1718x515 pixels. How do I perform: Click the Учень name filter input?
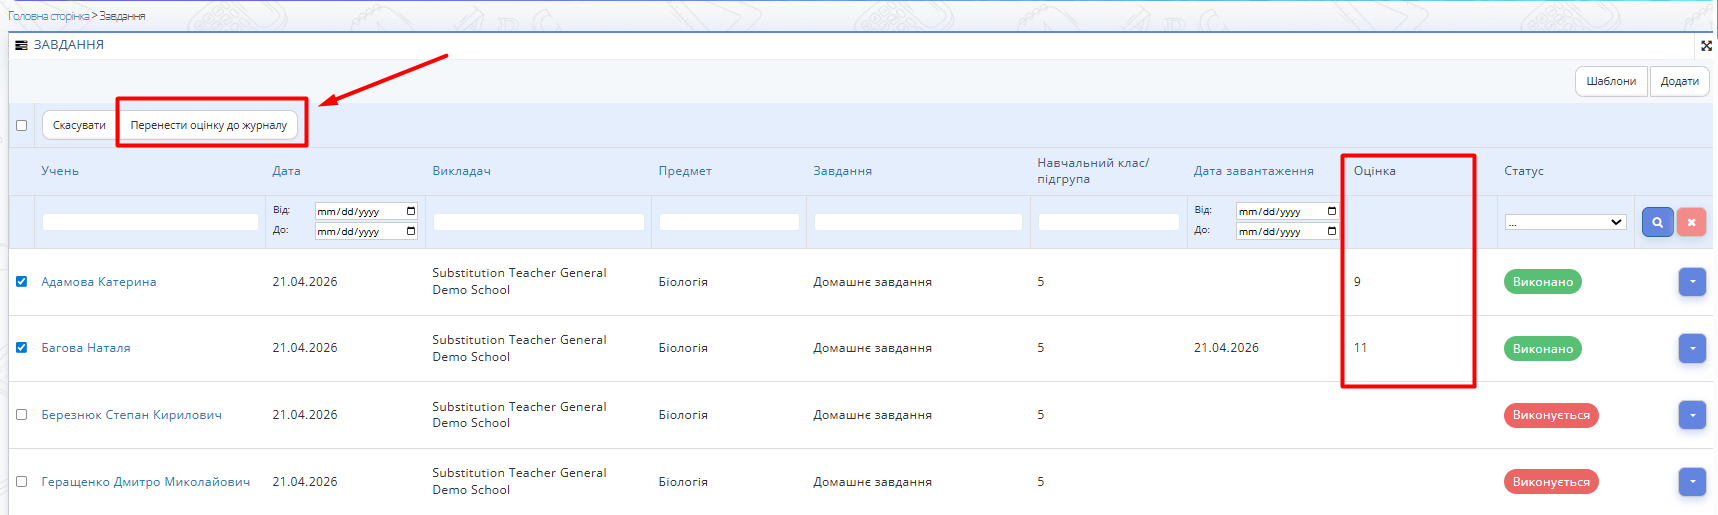(150, 222)
